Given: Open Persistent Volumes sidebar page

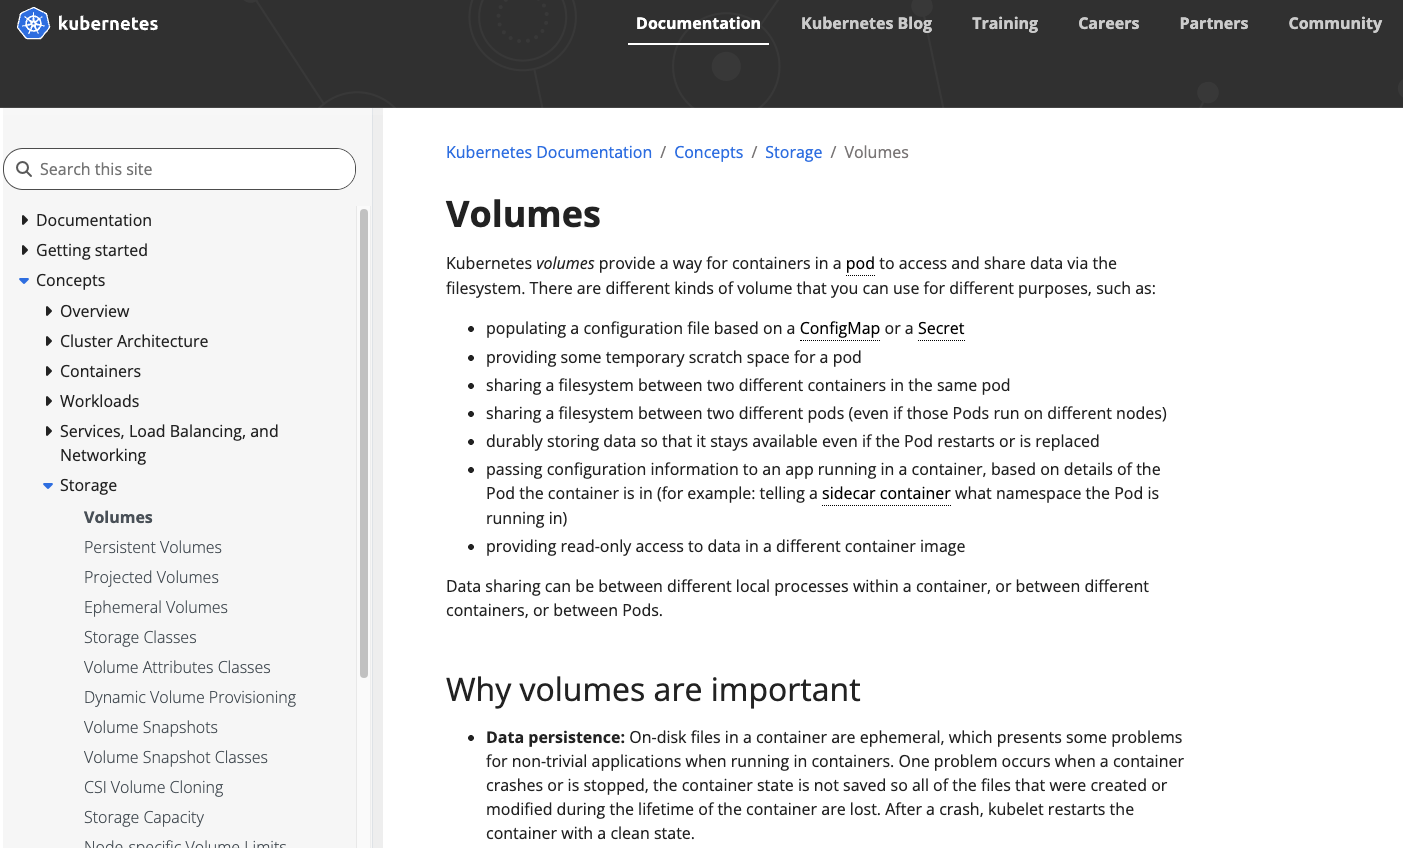Looking at the screenshot, I should point(153,547).
